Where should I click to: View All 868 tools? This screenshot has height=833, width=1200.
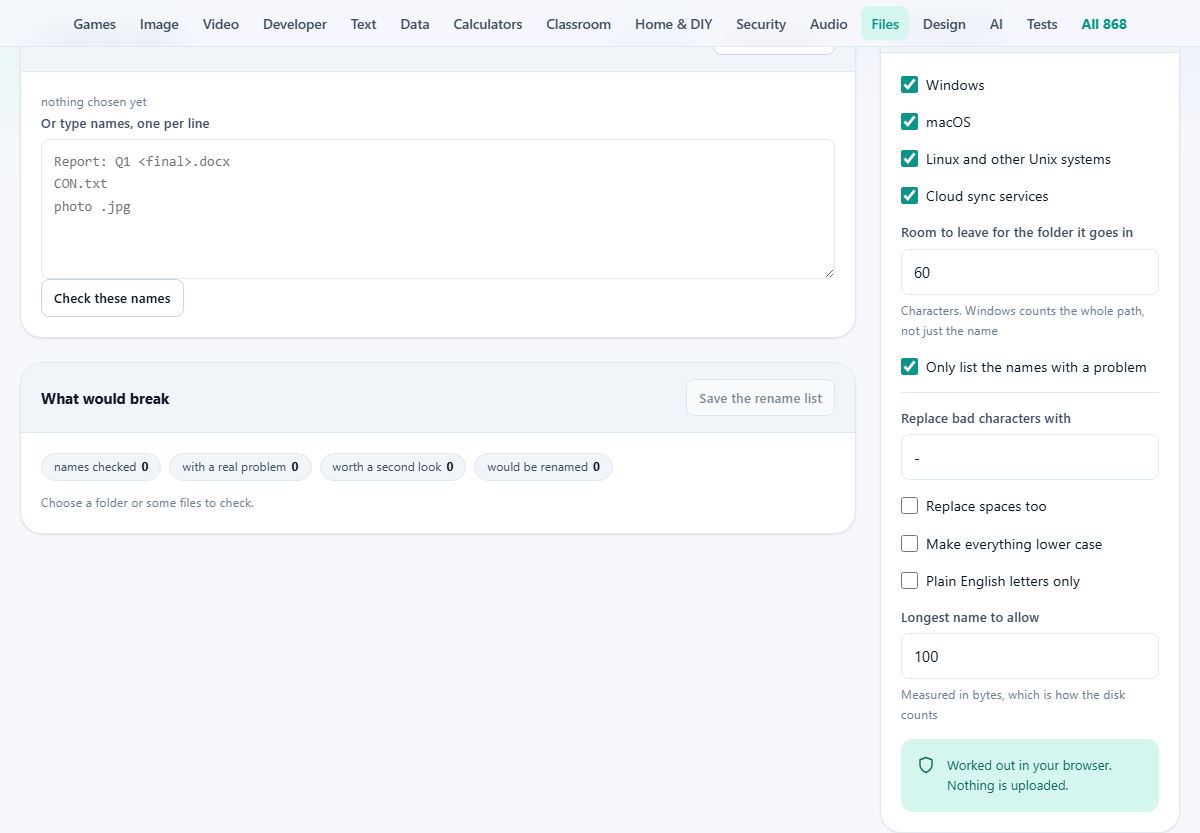tap(1104, 24)
